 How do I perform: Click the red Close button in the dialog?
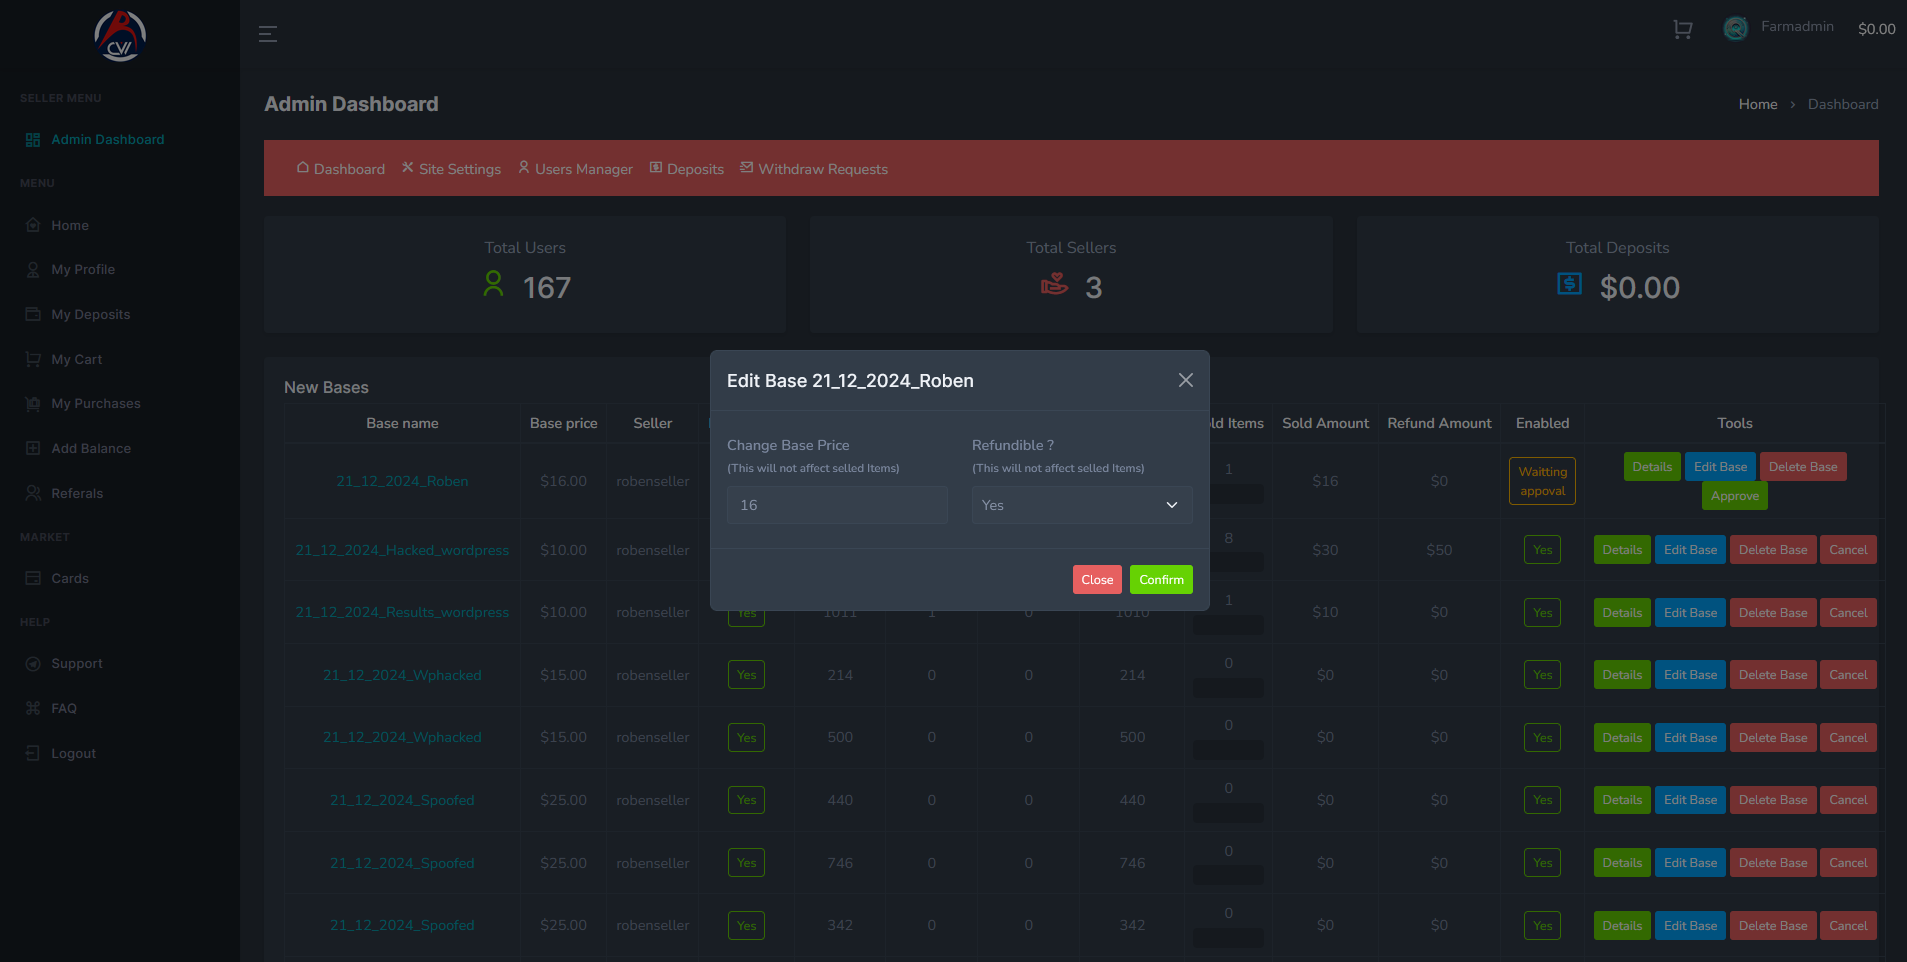[x=1097, y=580]
